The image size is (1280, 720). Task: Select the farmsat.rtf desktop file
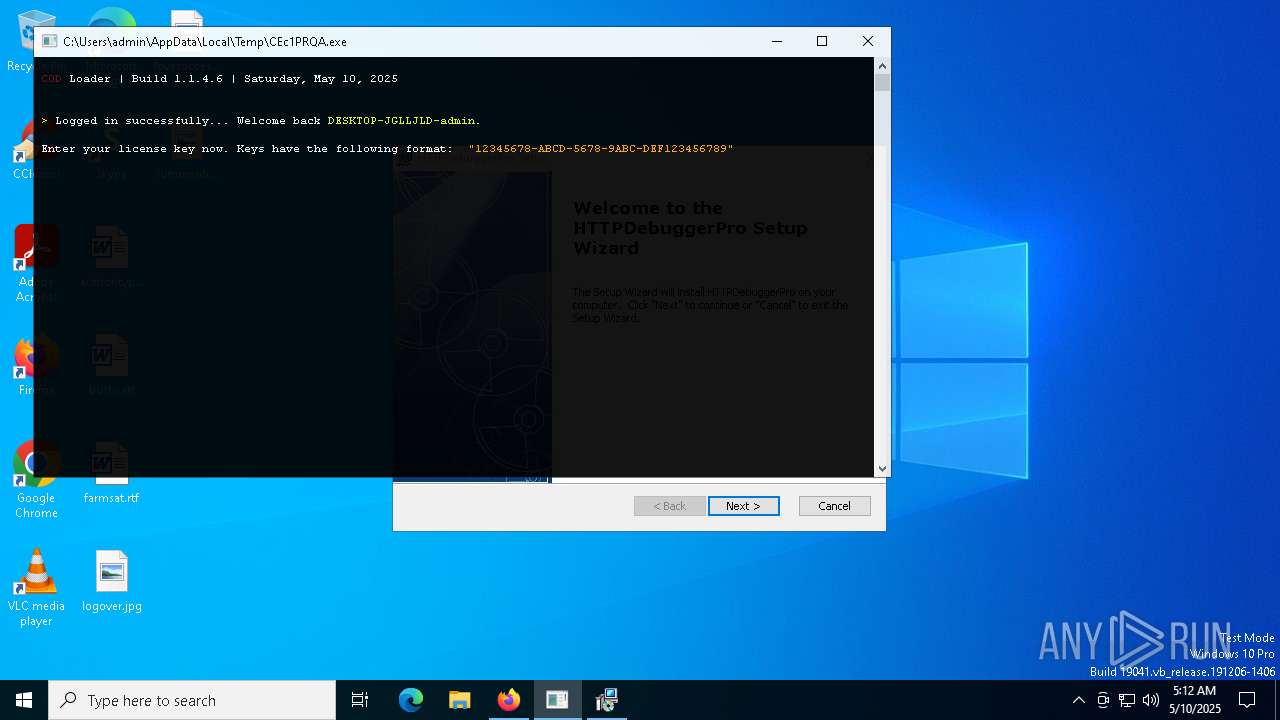(x=111, y=473)
